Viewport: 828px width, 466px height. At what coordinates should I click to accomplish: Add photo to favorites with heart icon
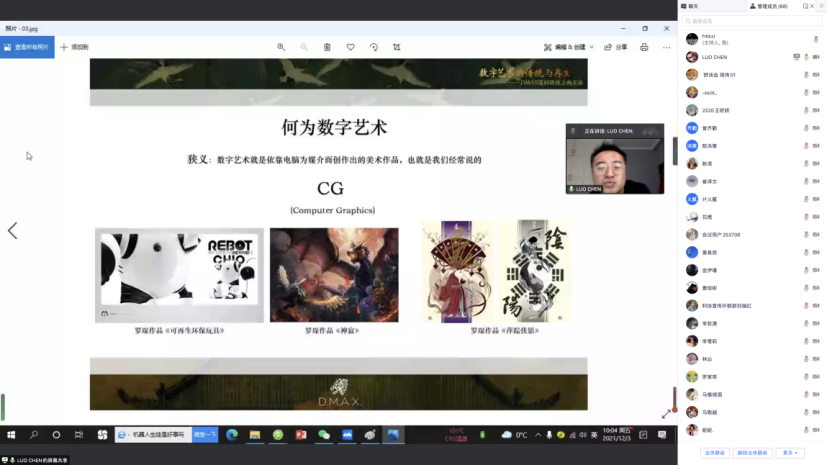350,47
